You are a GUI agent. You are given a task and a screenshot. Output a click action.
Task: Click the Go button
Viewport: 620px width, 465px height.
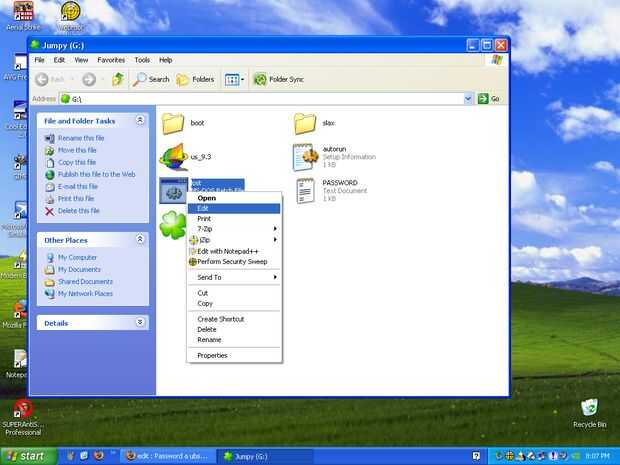tap(489, 98)
